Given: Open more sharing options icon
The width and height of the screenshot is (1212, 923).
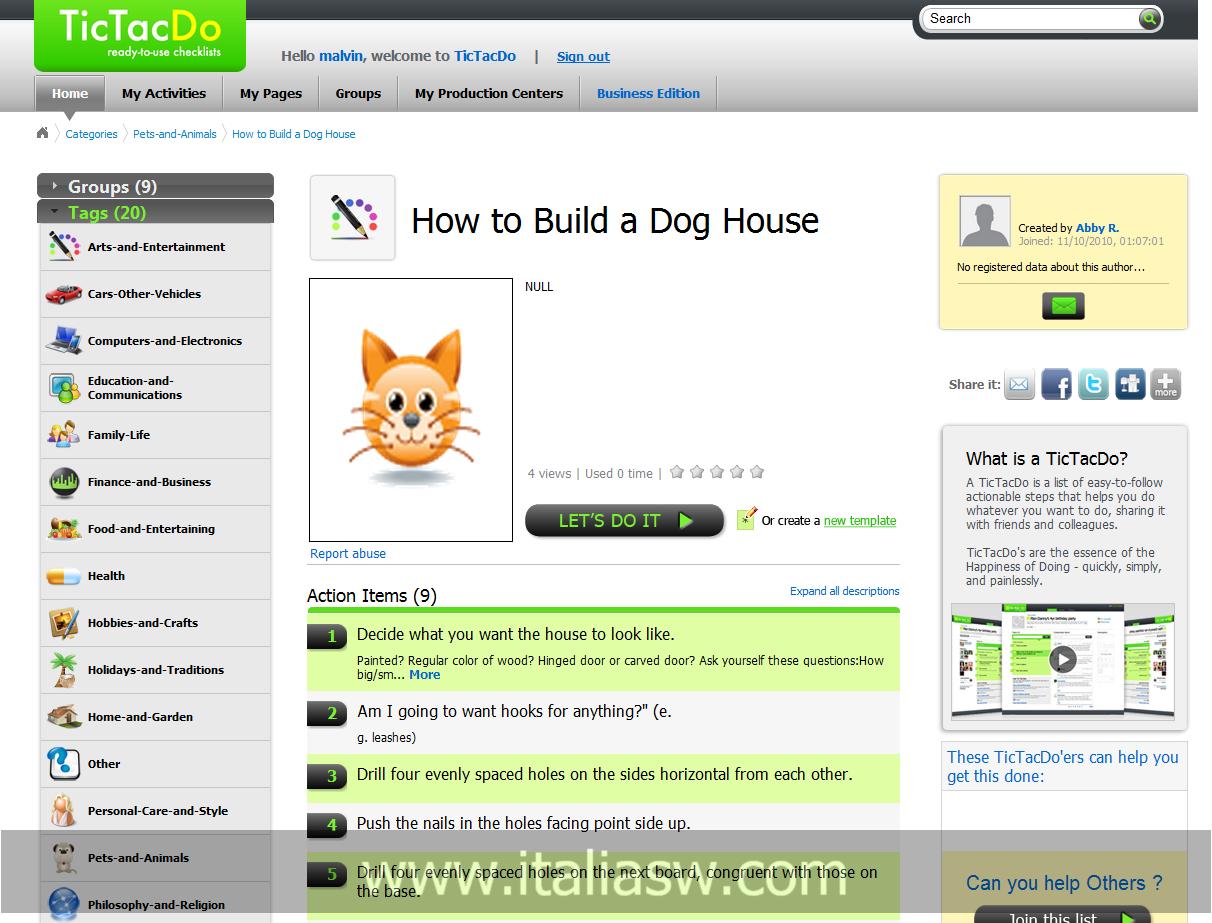Looking at the screenshot, I should tap(1166, 384).
